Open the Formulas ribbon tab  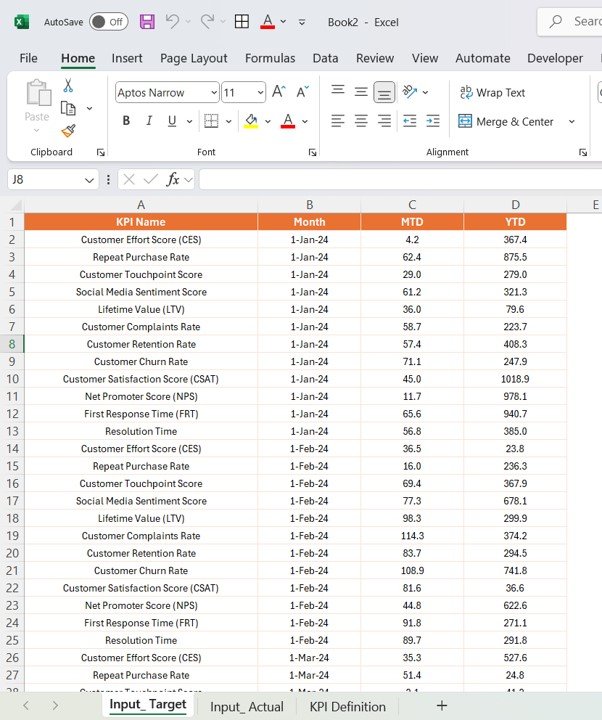[270, 58]
